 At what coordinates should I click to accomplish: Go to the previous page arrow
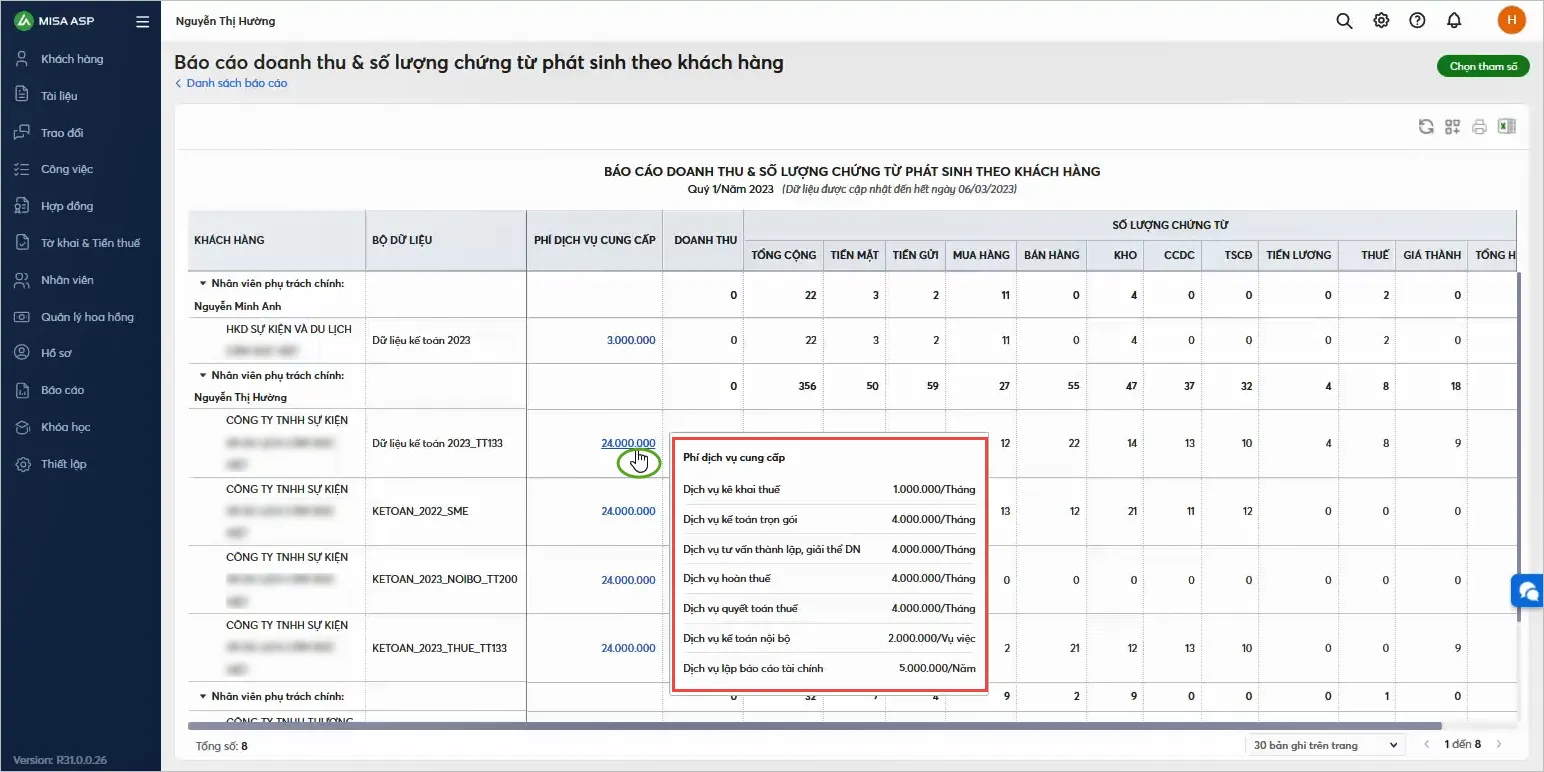[1428, 745]
